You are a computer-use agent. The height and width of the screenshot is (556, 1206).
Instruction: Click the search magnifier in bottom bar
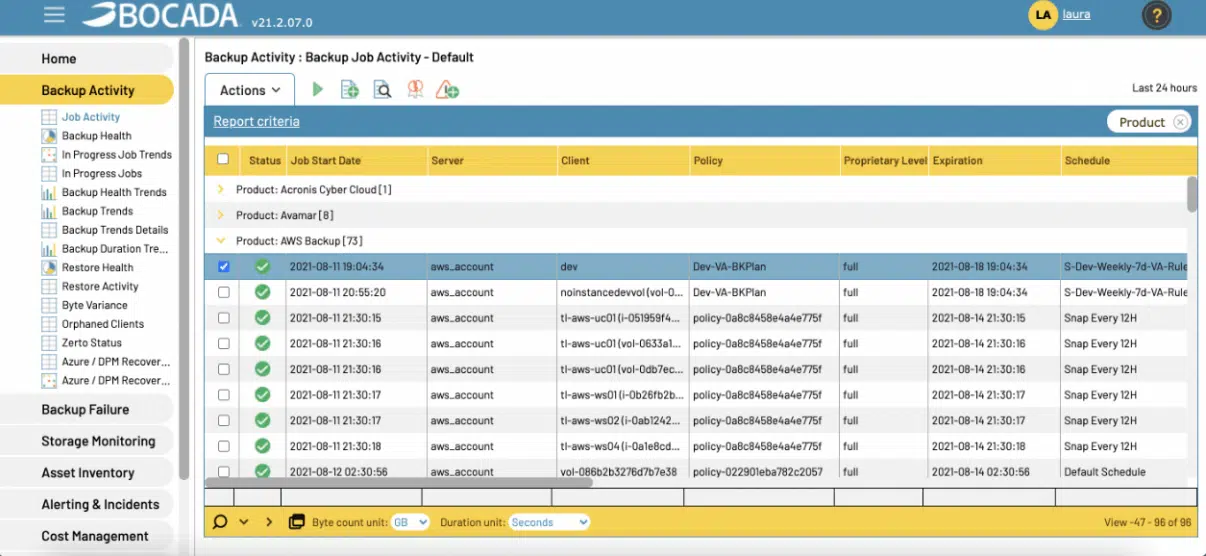coord(220,522)
